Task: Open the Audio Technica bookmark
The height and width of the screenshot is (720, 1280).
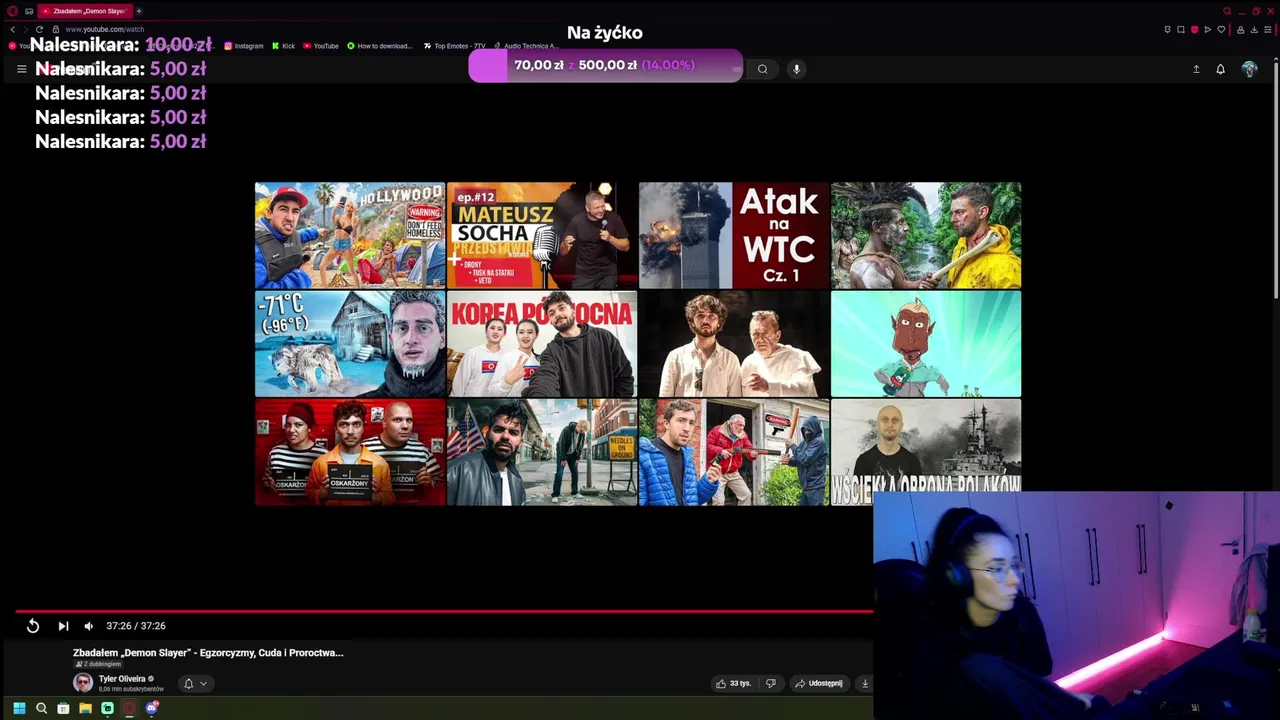Action: pos(526,46)
